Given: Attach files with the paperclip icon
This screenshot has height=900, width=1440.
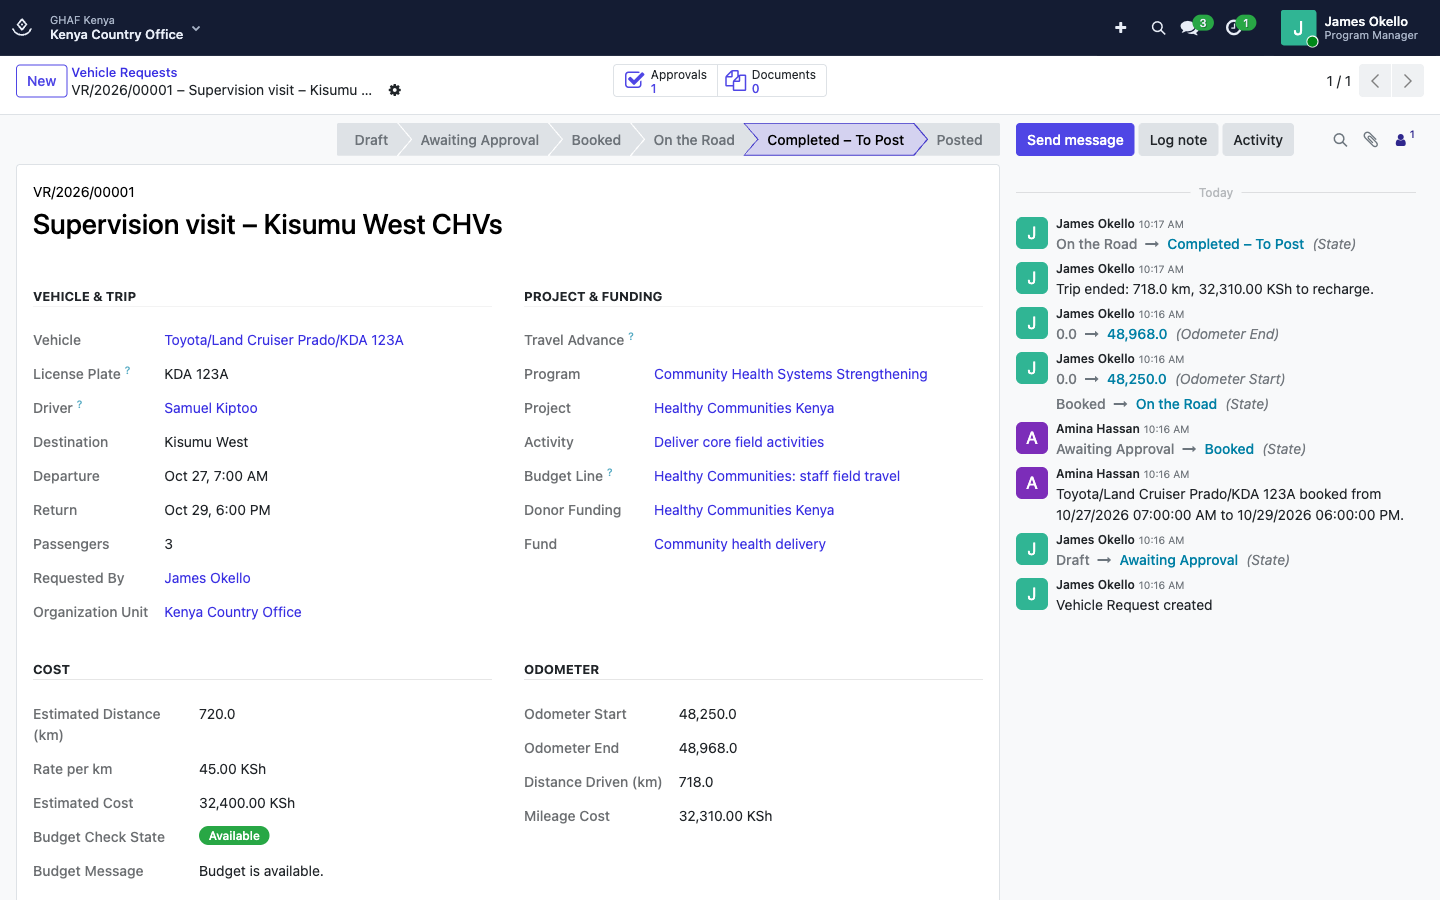Looking at the screenshot, I should click(x=1371, y=140).
